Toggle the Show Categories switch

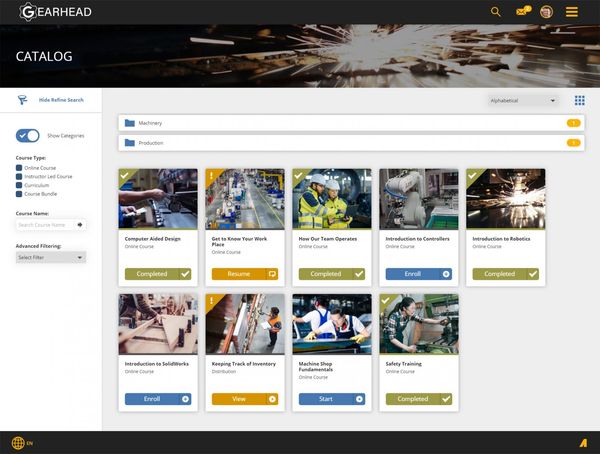pyautogui.click(x=28, y=136)
